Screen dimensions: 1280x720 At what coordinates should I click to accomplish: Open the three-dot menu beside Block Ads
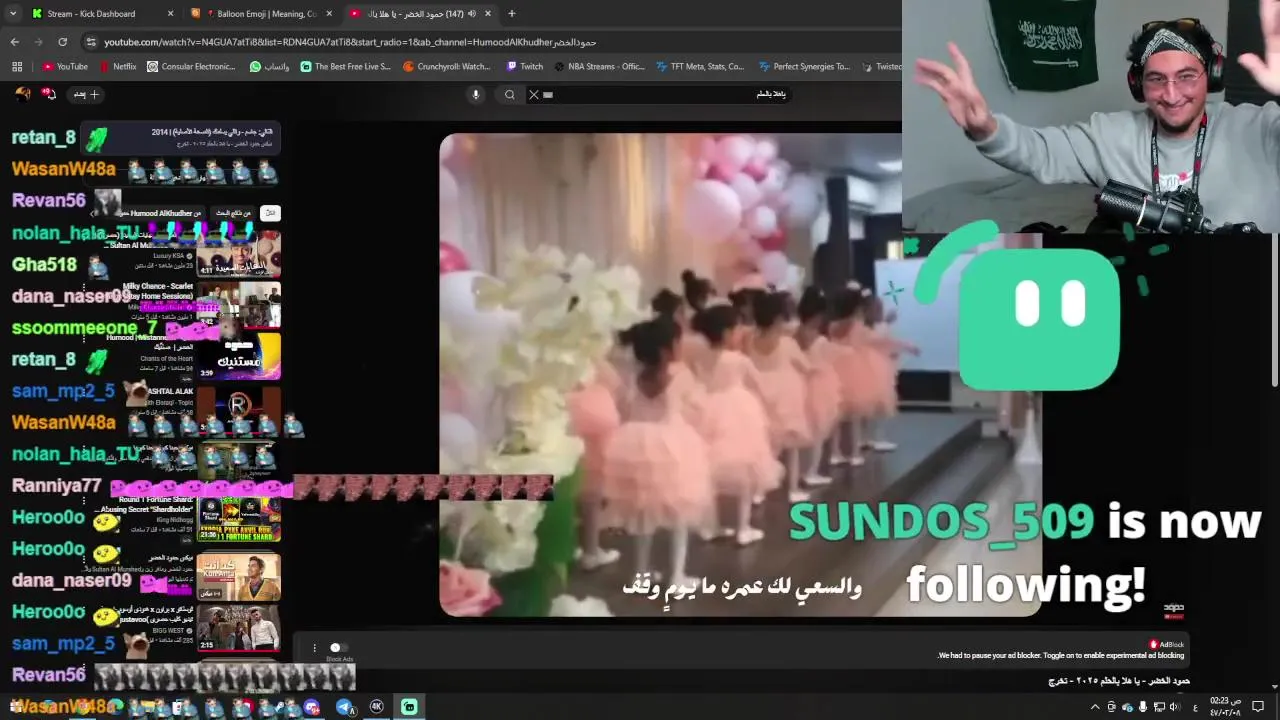314,647
